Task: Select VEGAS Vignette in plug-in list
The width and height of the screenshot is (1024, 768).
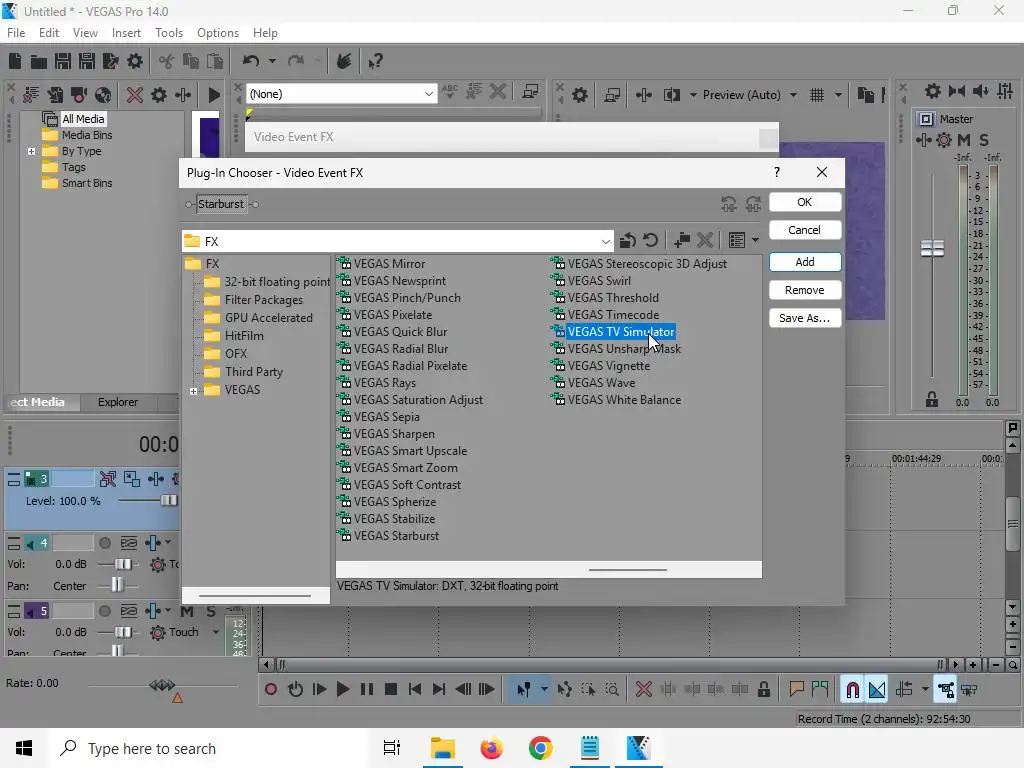Action: click(x=609, y=366)
